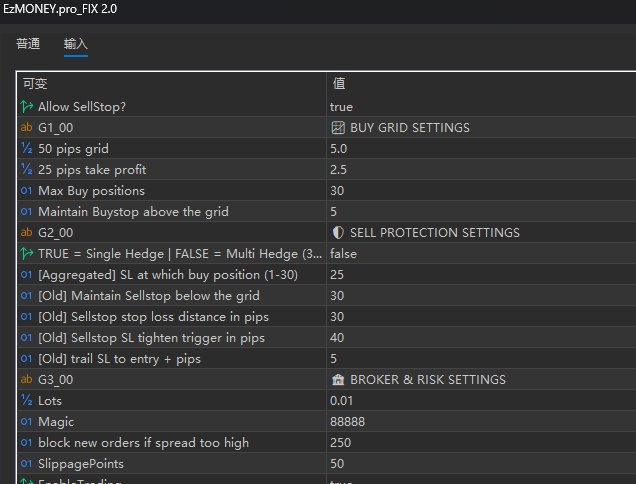Image resolution: width=636 pixels, height=484 pixels.
Task: Click the shield icon in SELL PROTECTION SETTINGS
Action: point(338,233)
